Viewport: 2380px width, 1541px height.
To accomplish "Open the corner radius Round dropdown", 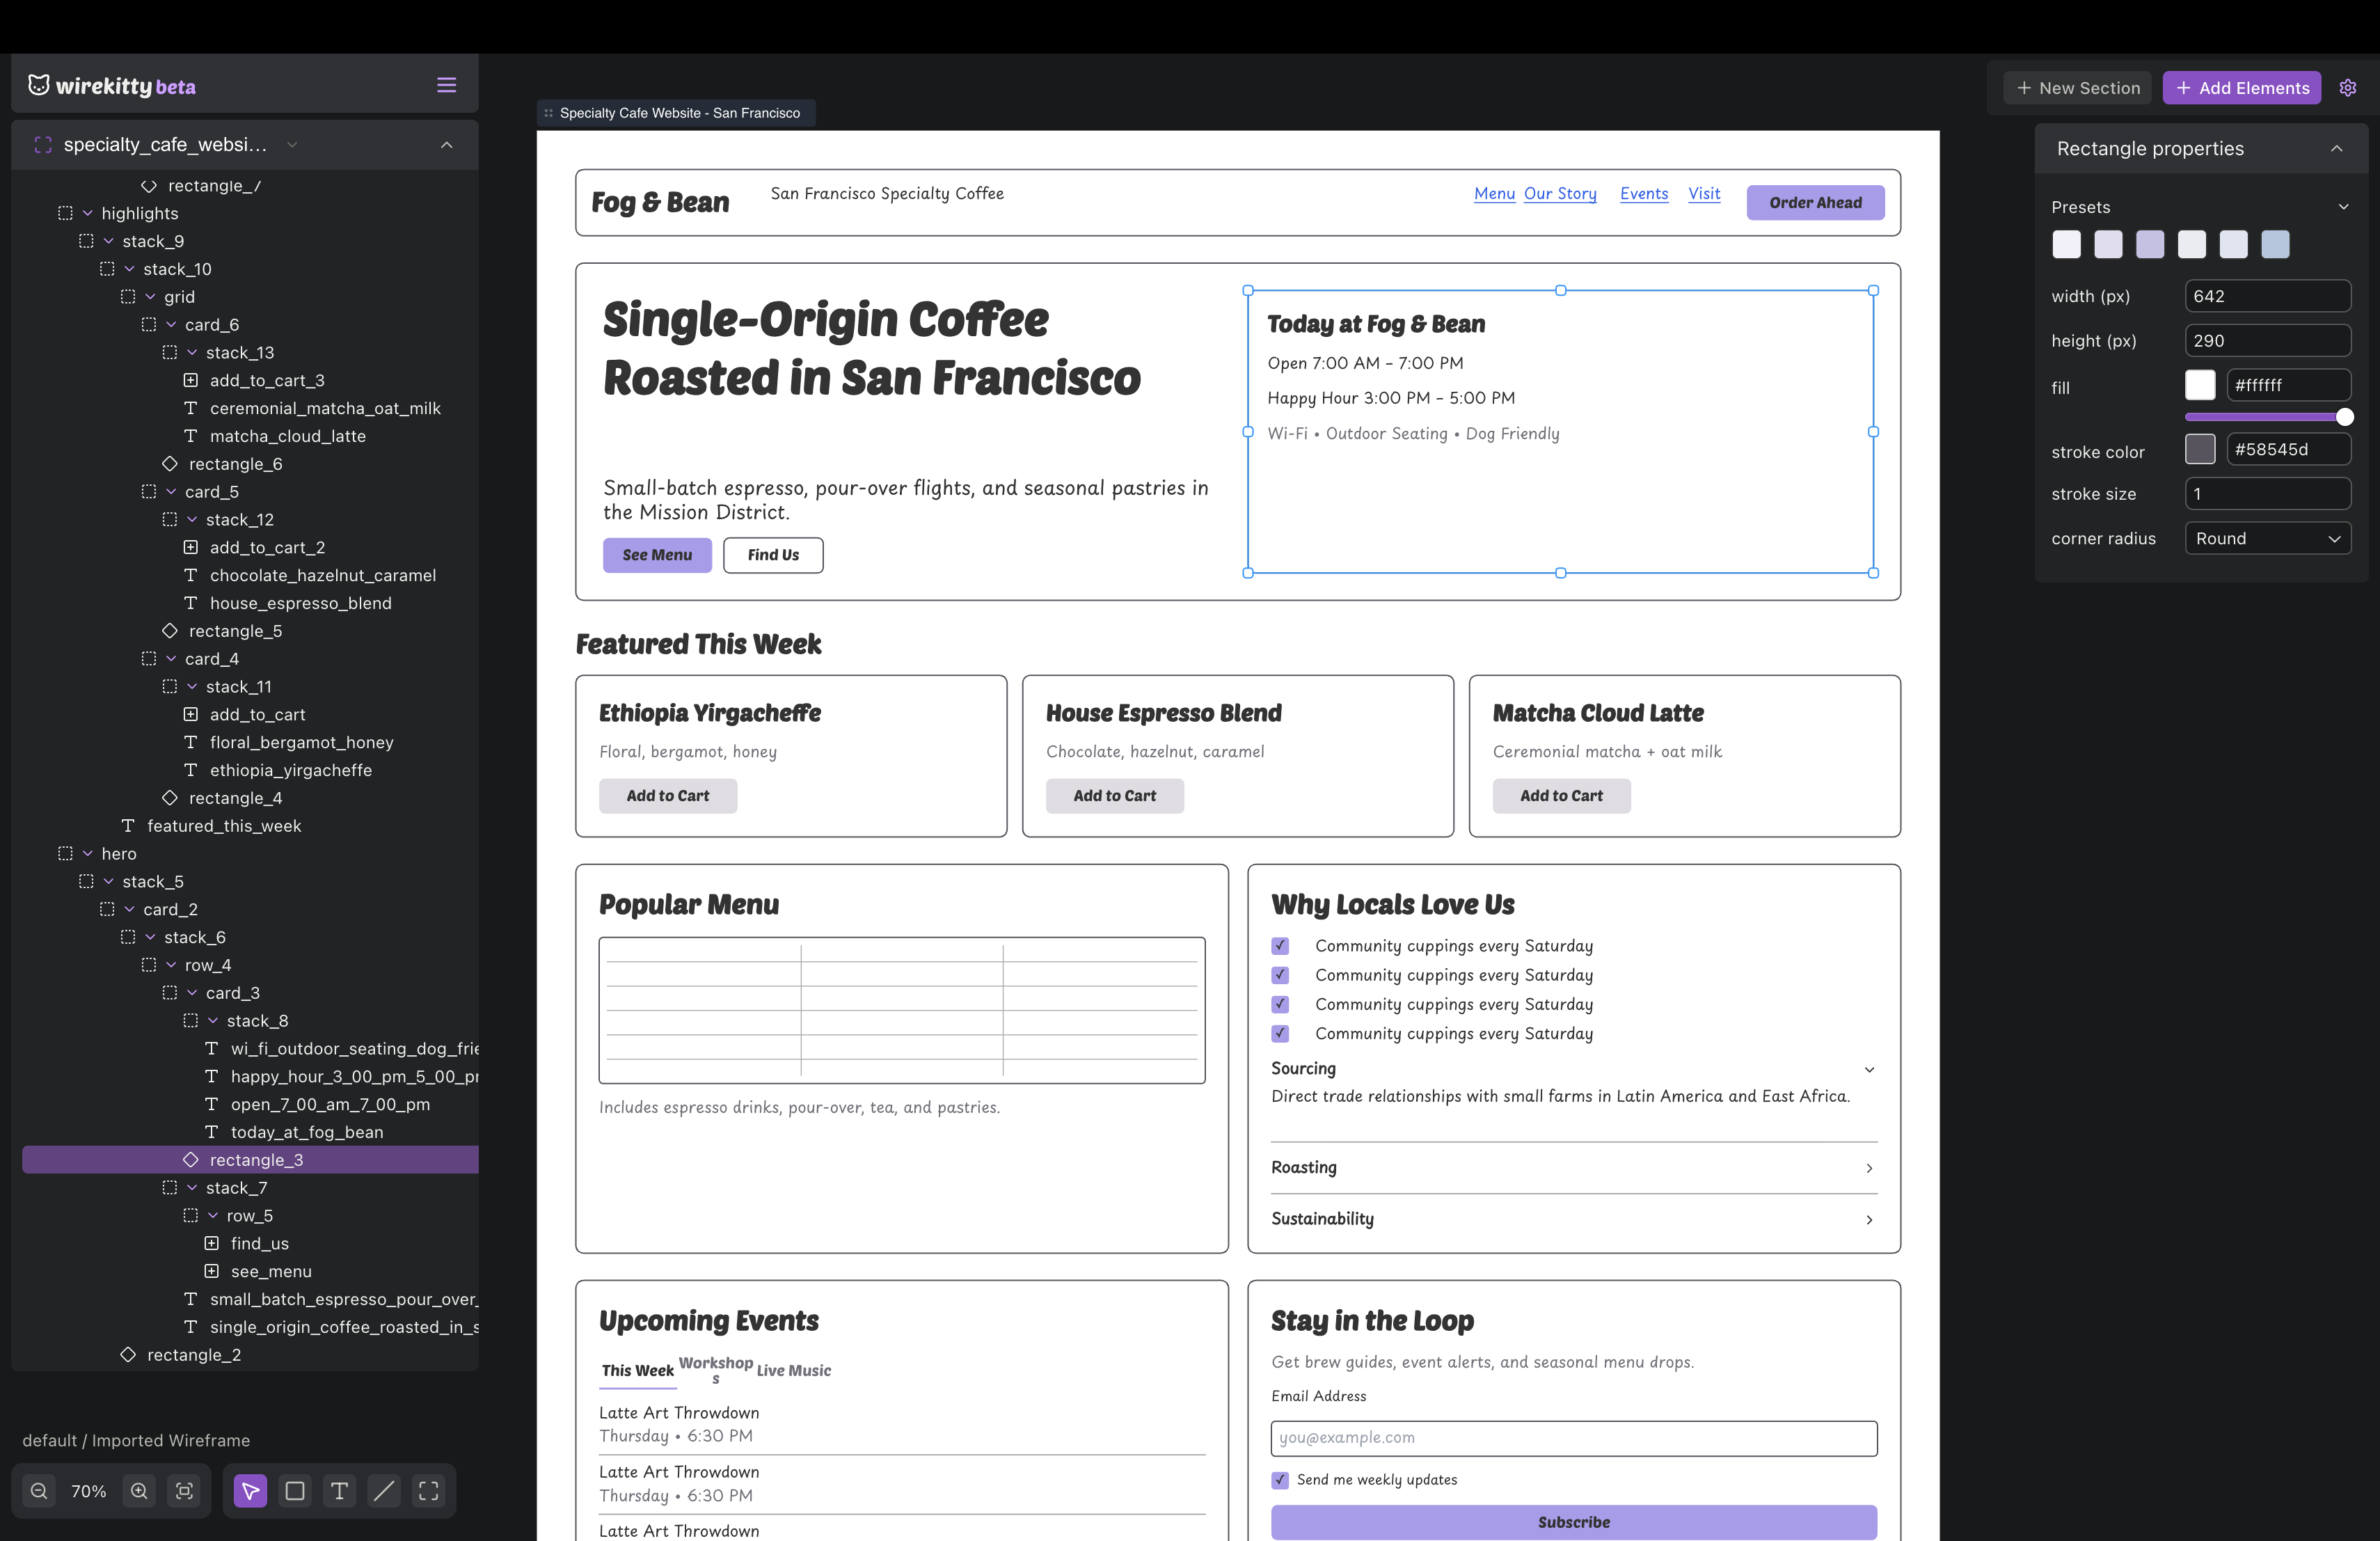I will tap(2268, 538).
